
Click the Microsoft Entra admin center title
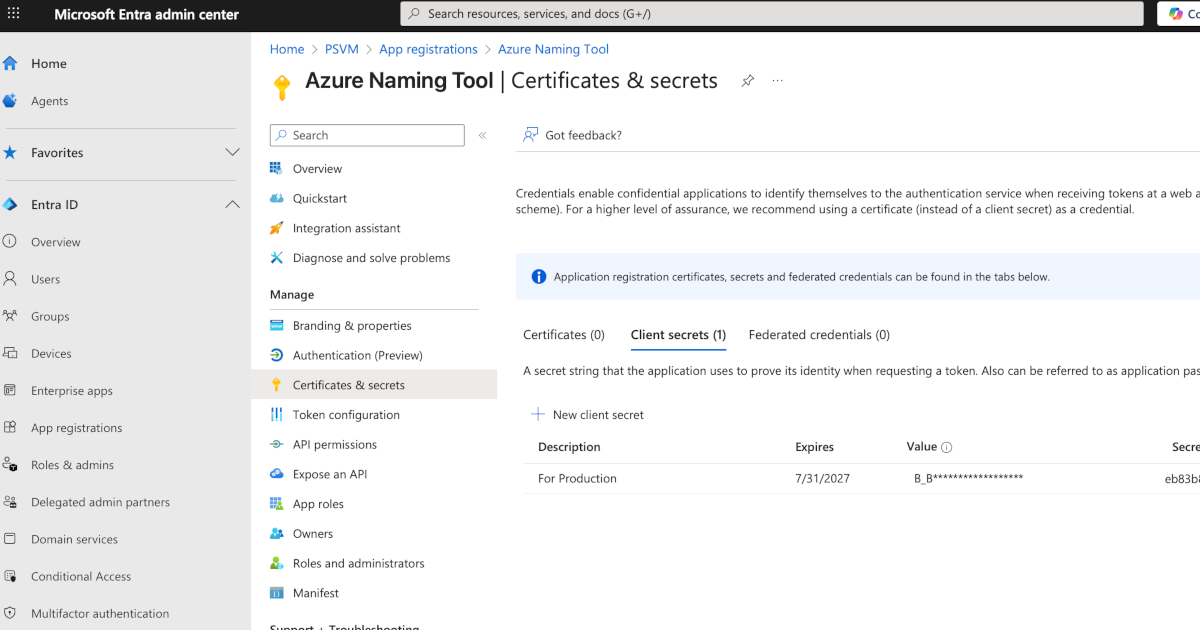click(x=146, y=14)
